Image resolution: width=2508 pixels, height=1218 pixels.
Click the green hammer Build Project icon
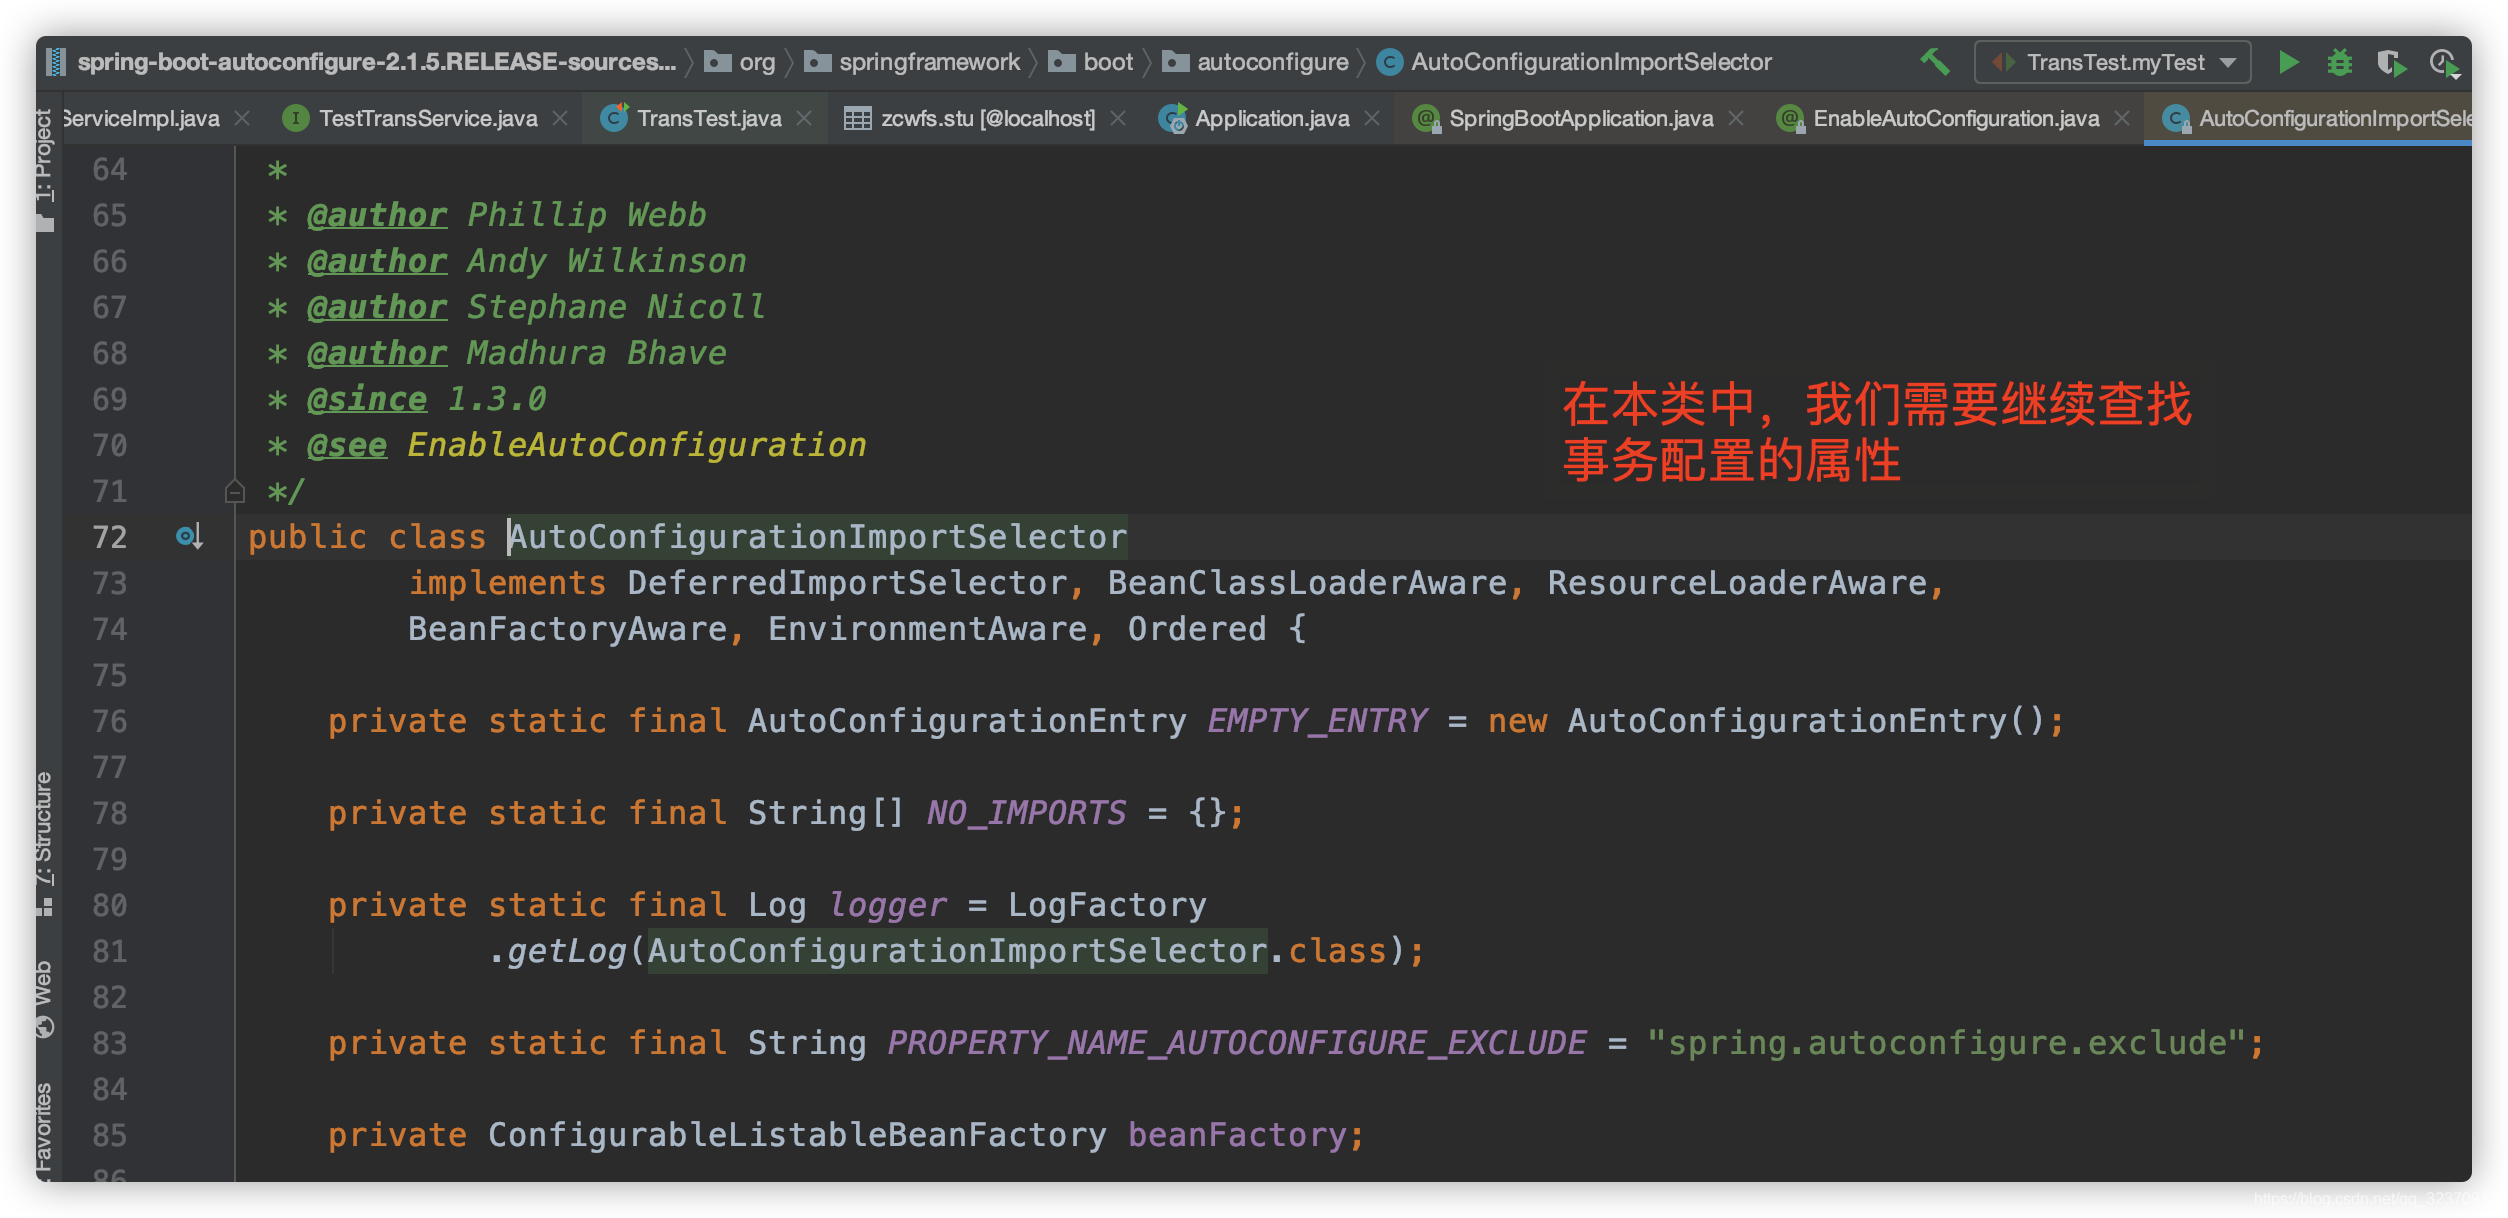[1935, 62]
